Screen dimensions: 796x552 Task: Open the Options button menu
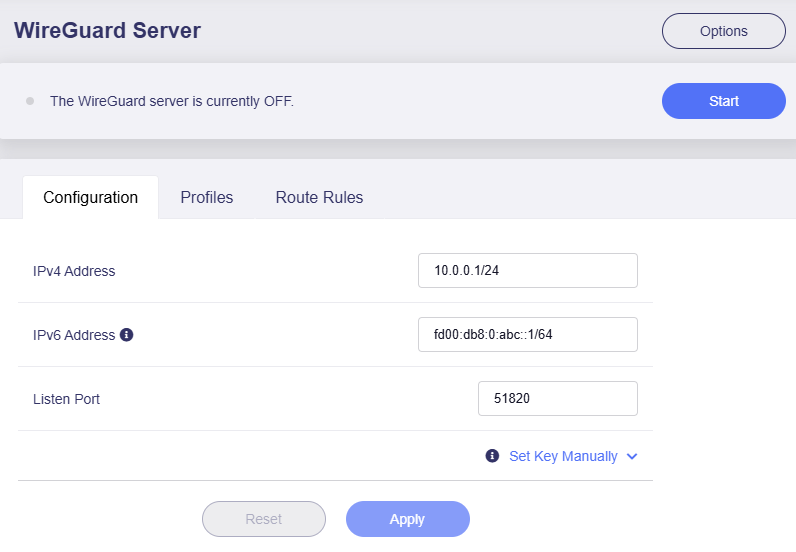pos(723,31)
